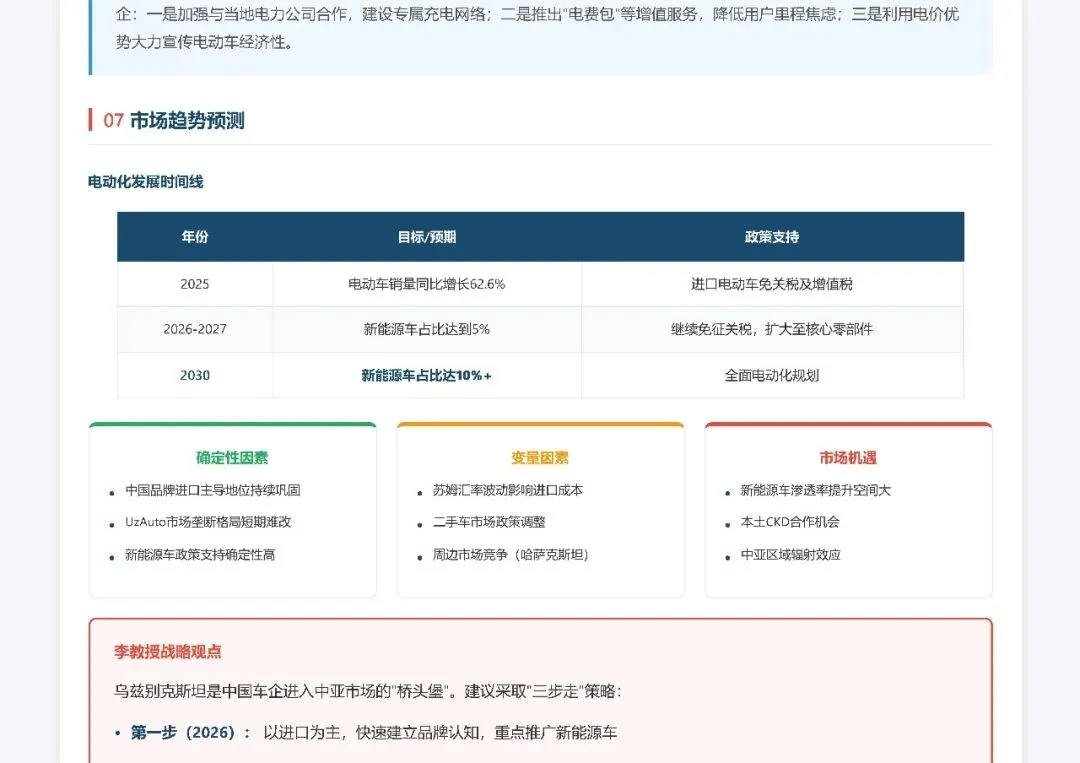This screenshot has width=1080, height=763.
Task: Click the '电动化发展时间线' subheading
Action: click(145, 182)
